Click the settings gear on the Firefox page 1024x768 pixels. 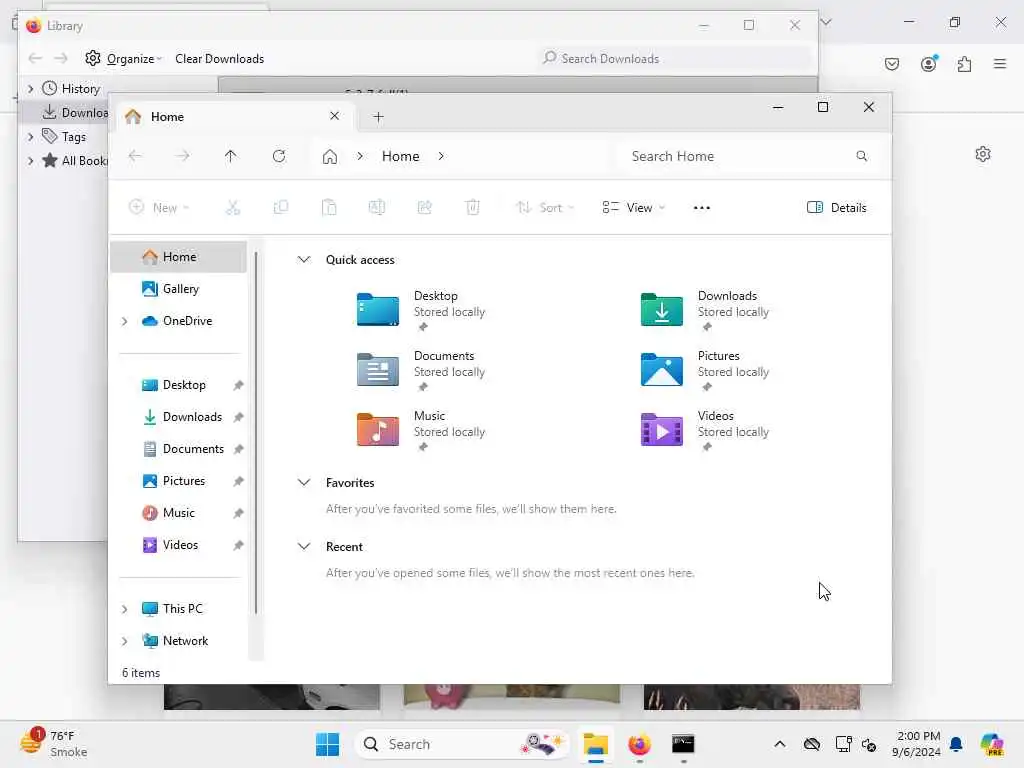pos(983,154)
